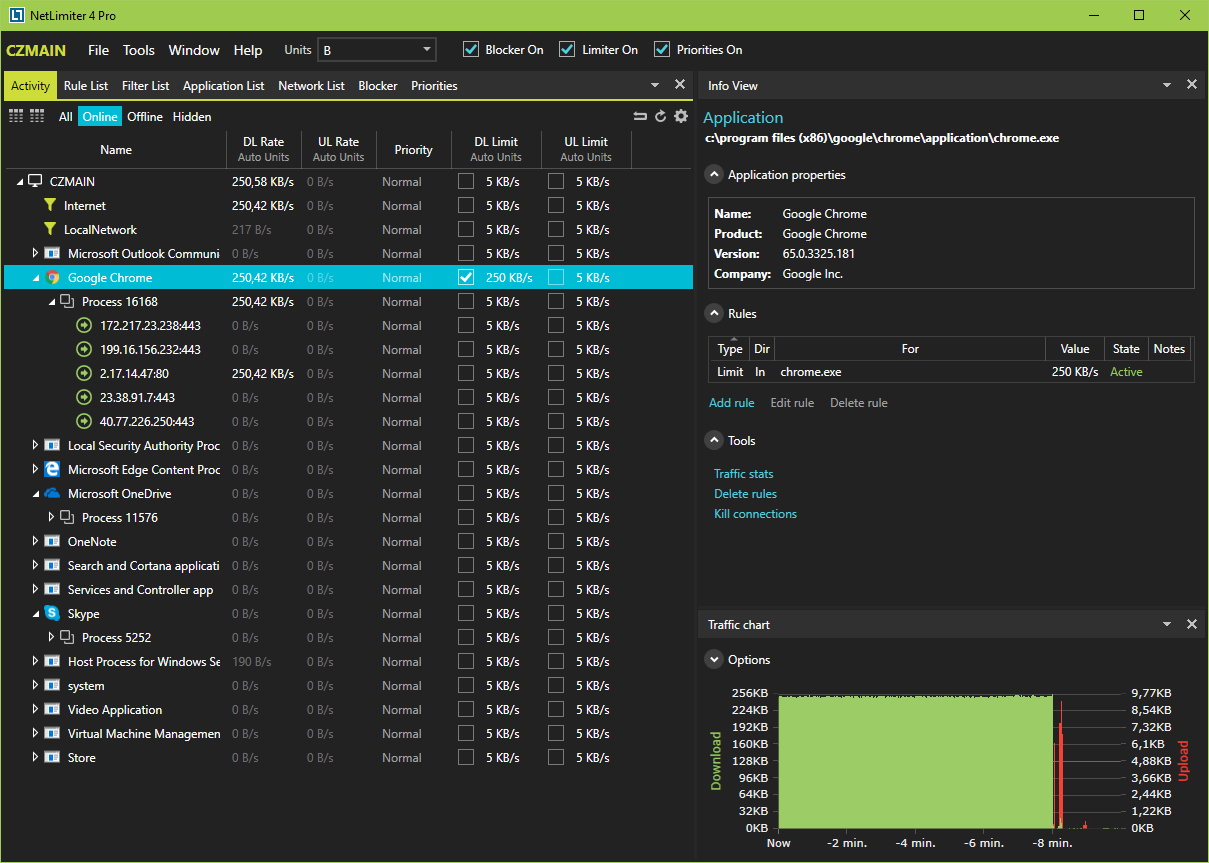Collapse the Application properties section

[714, 175]
